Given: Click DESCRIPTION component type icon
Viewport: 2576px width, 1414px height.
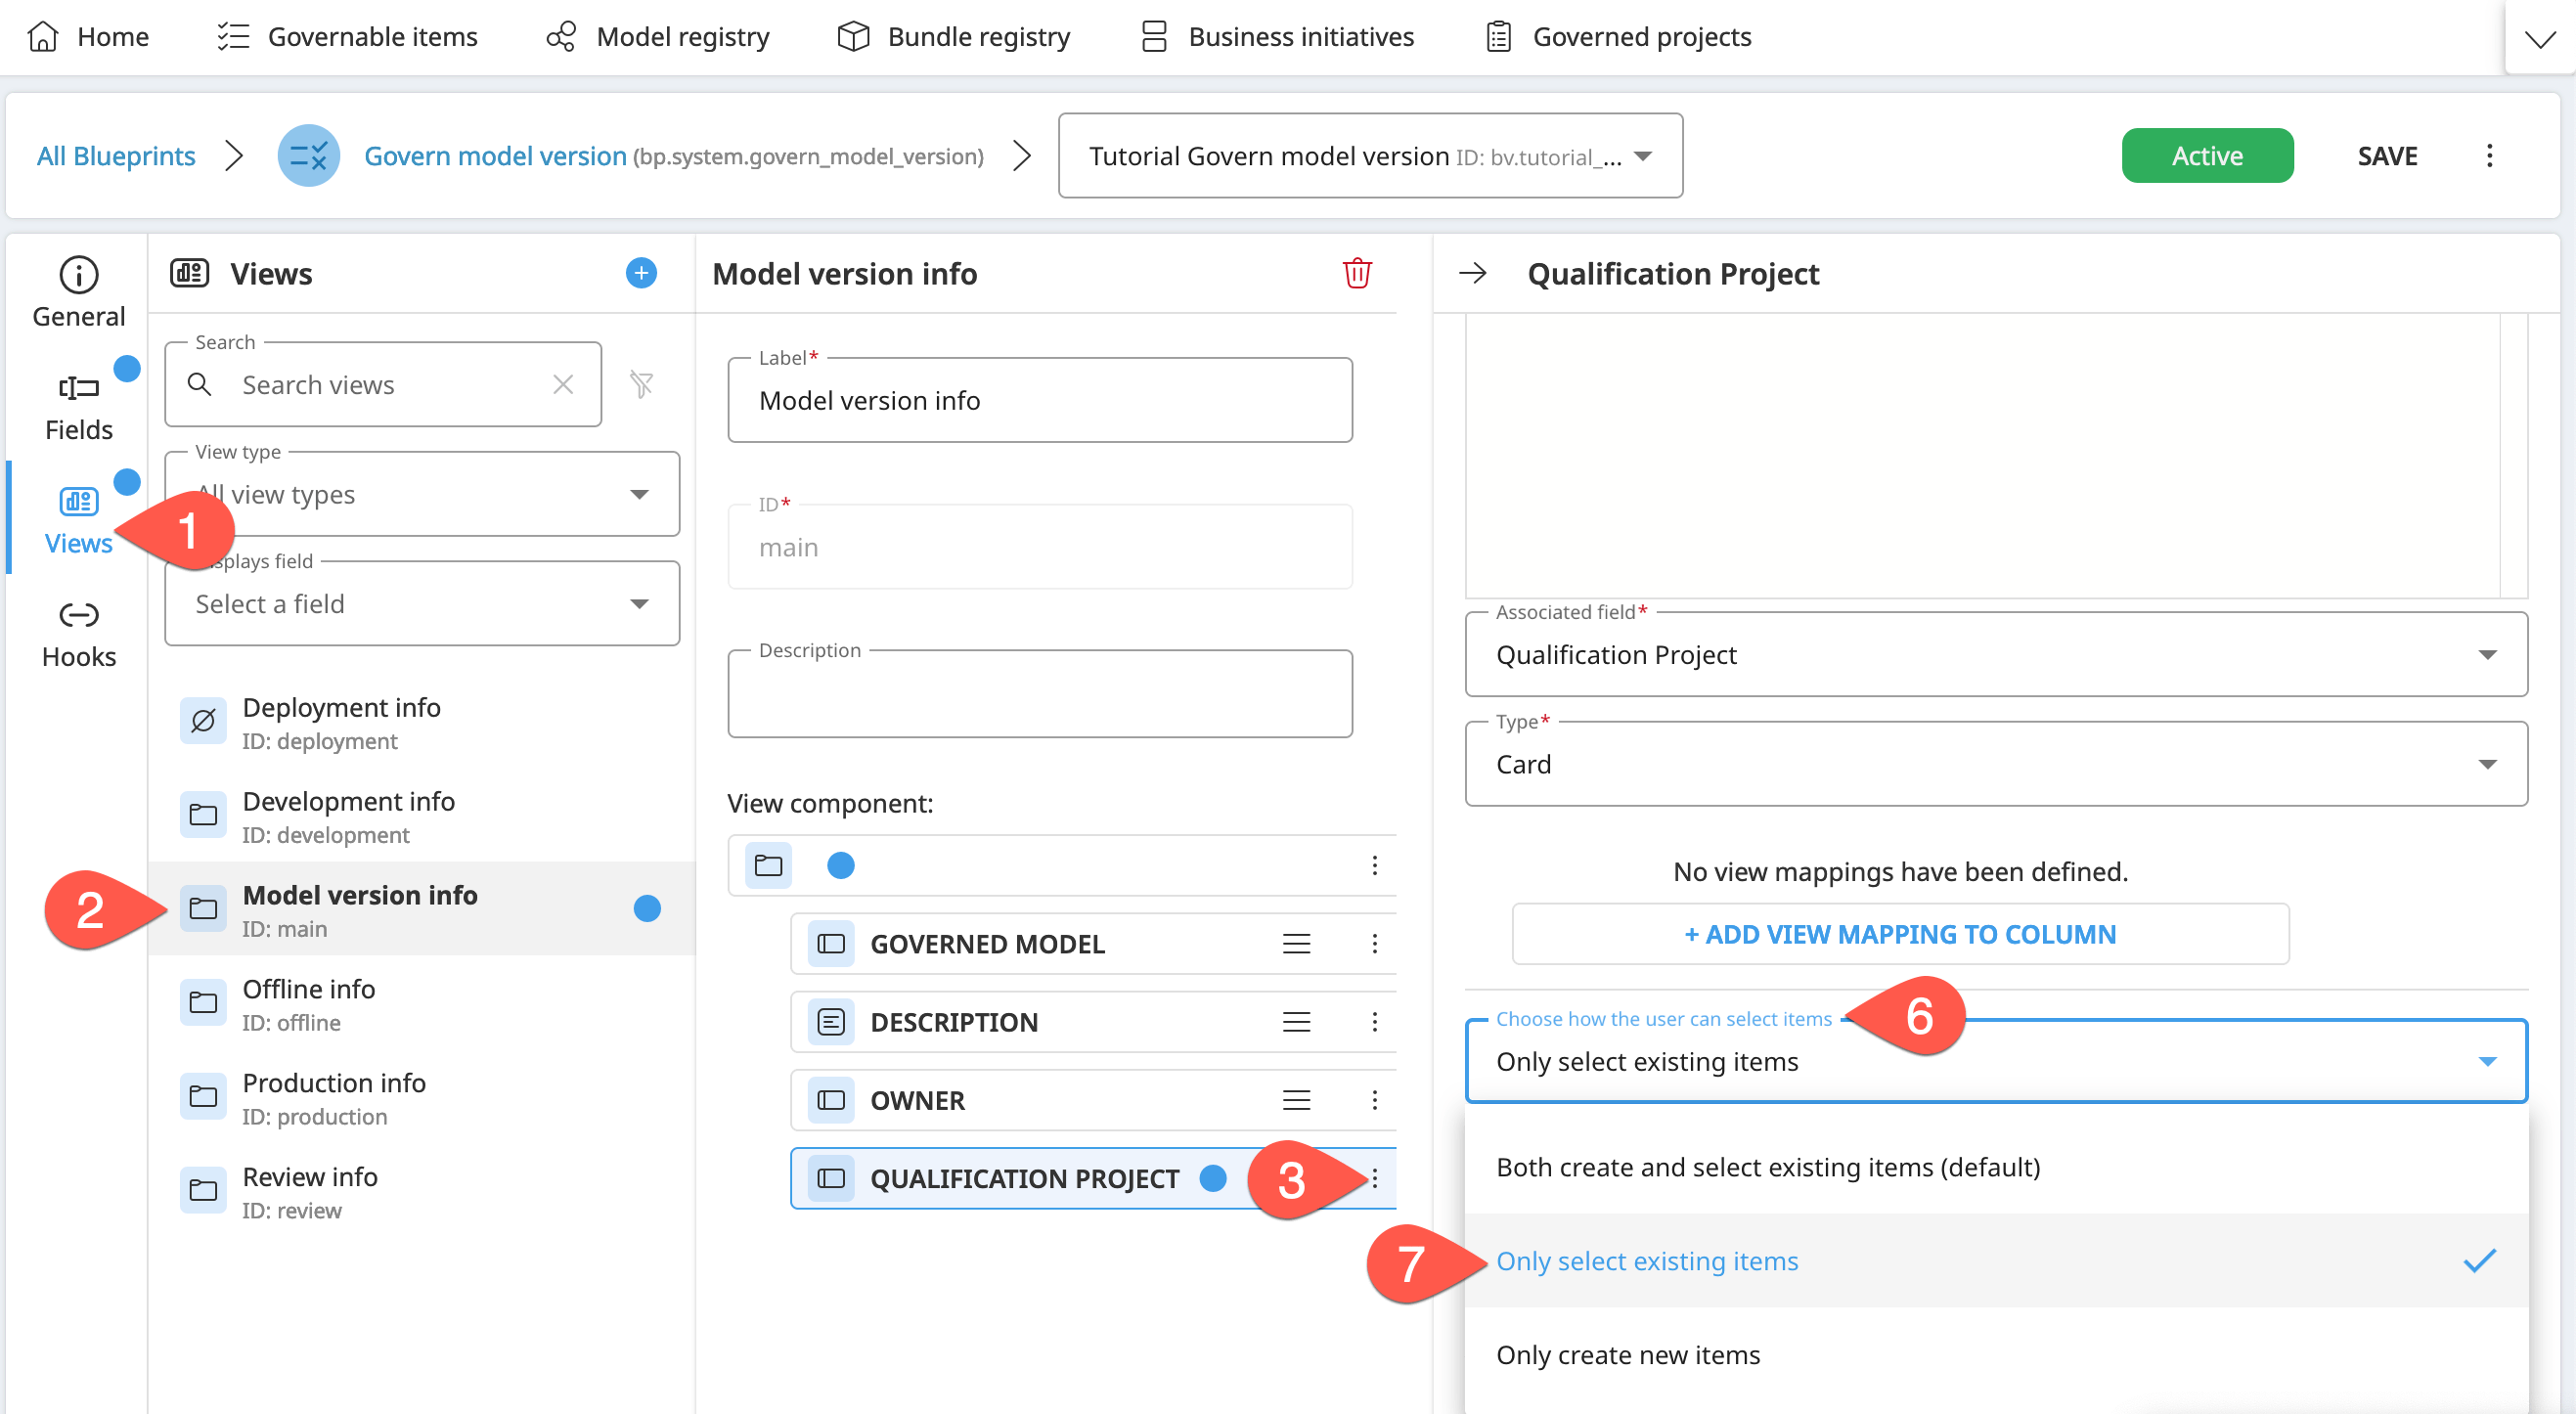Looking at the screenshot, I should tap(831, 1022).
